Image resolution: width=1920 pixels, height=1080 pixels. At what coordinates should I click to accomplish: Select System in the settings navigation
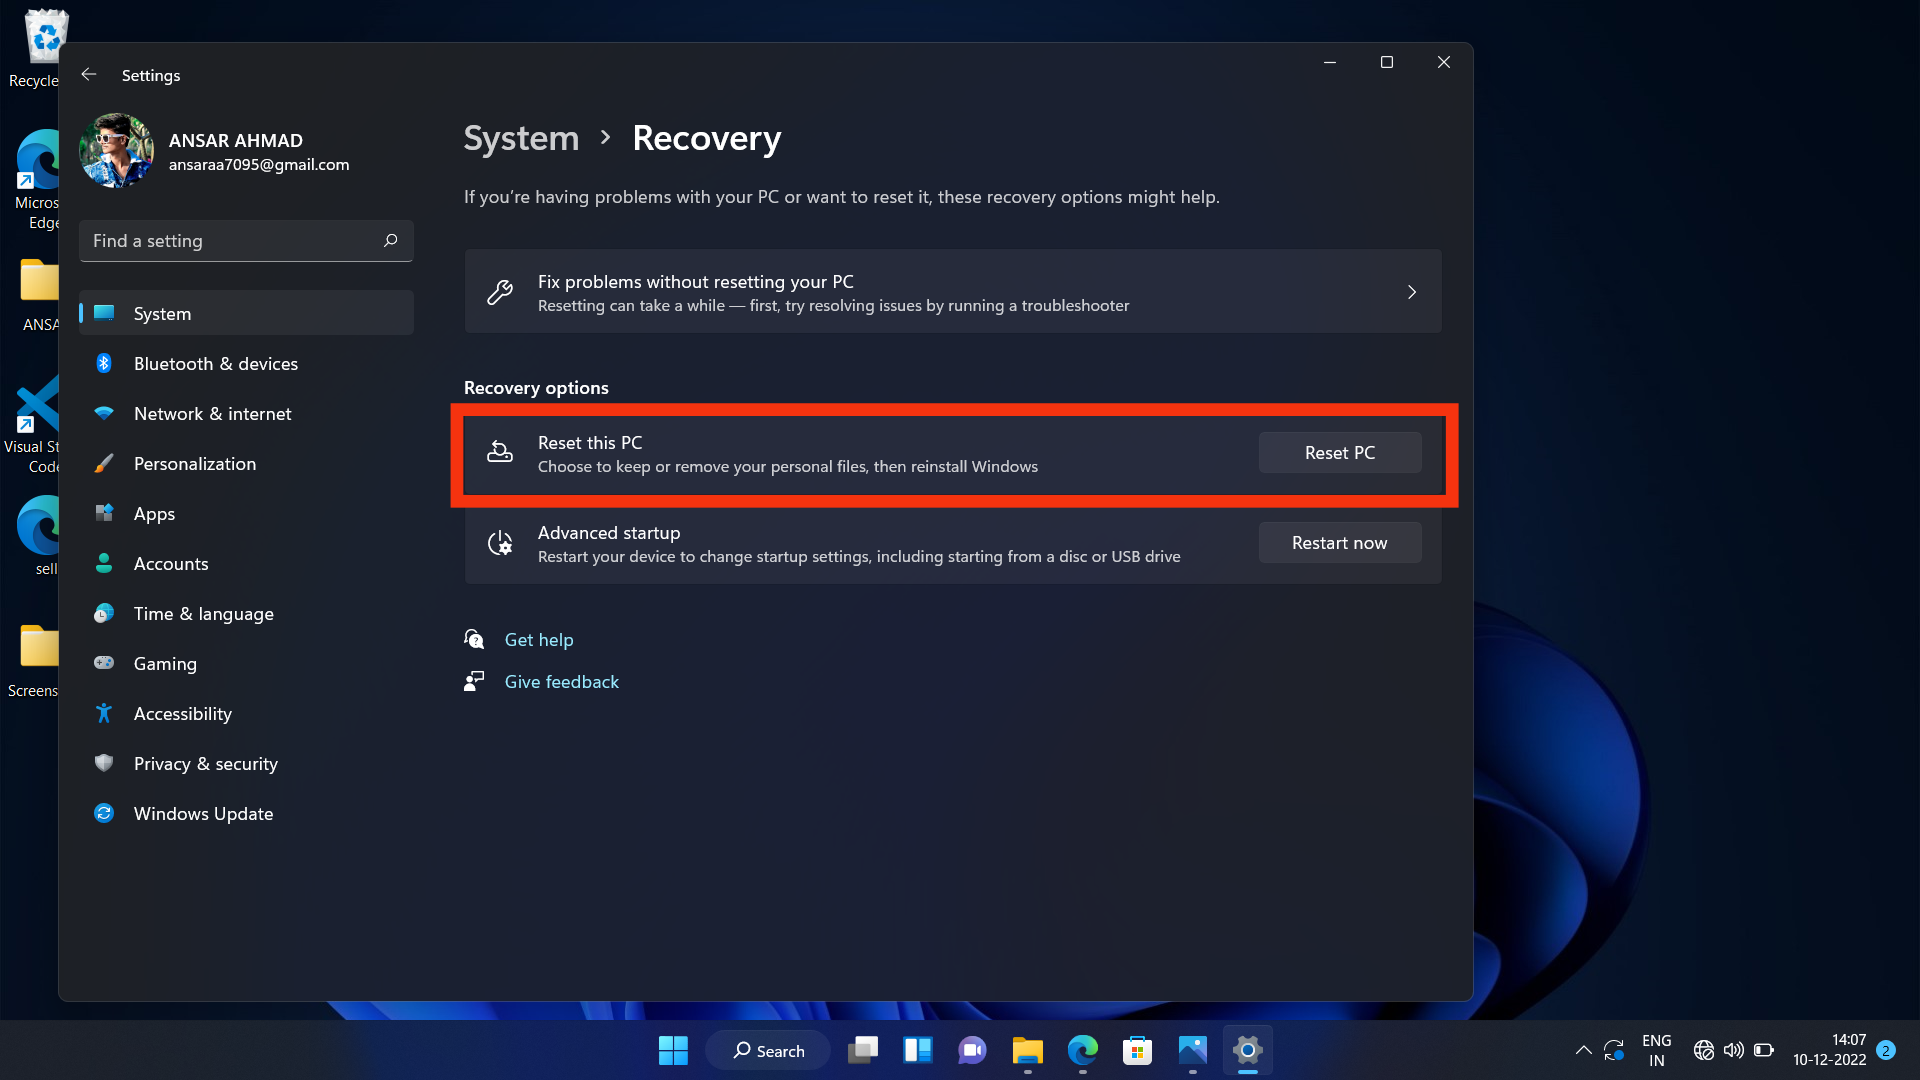click(163, 313)
